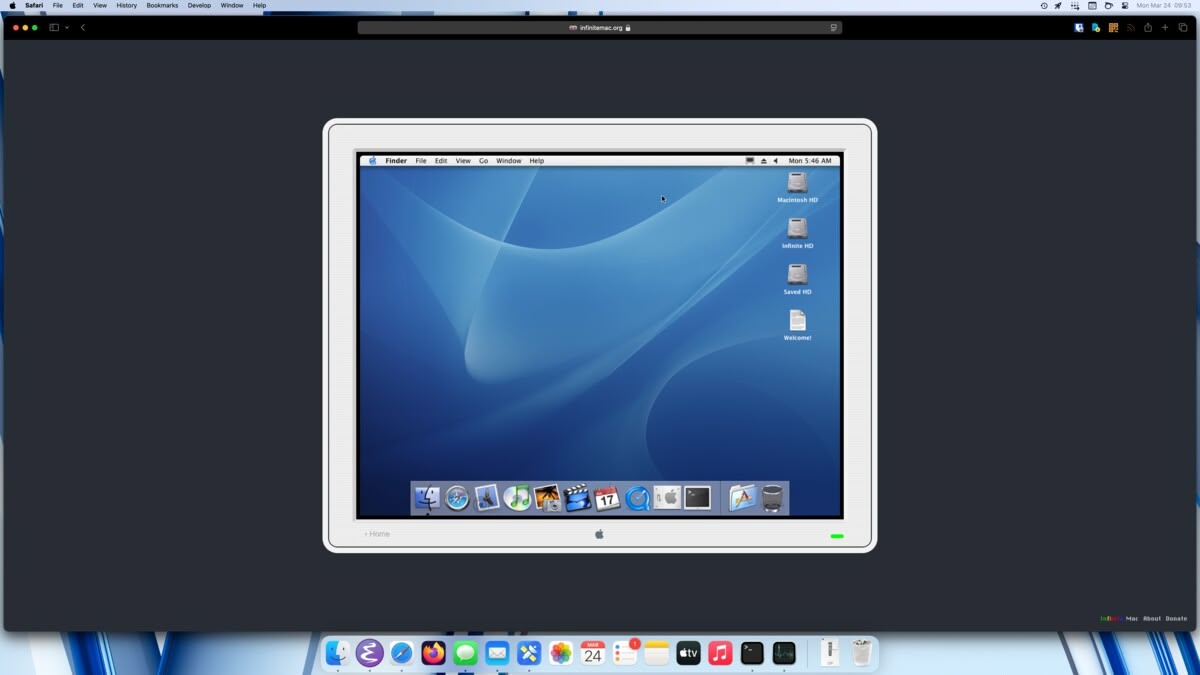Image resolution: width=1200 pixels, height=675 pixels.
Task: Open Emacs purple icon in macOS dock
Action: pyautogui.click(x=369, y=653)
